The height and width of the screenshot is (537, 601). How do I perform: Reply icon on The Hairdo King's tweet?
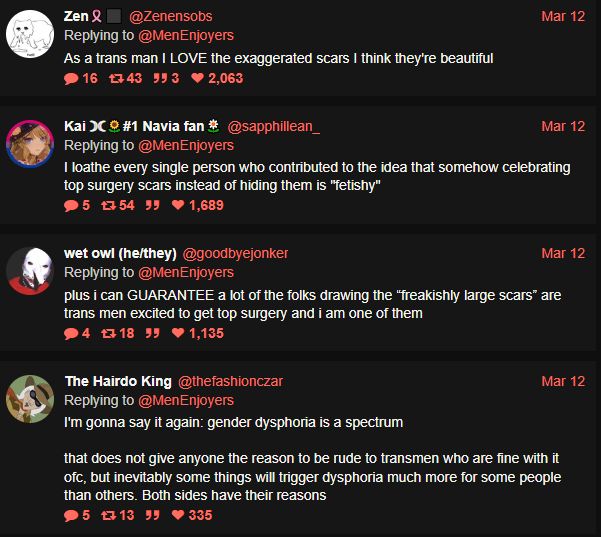(x=70, y=515)
